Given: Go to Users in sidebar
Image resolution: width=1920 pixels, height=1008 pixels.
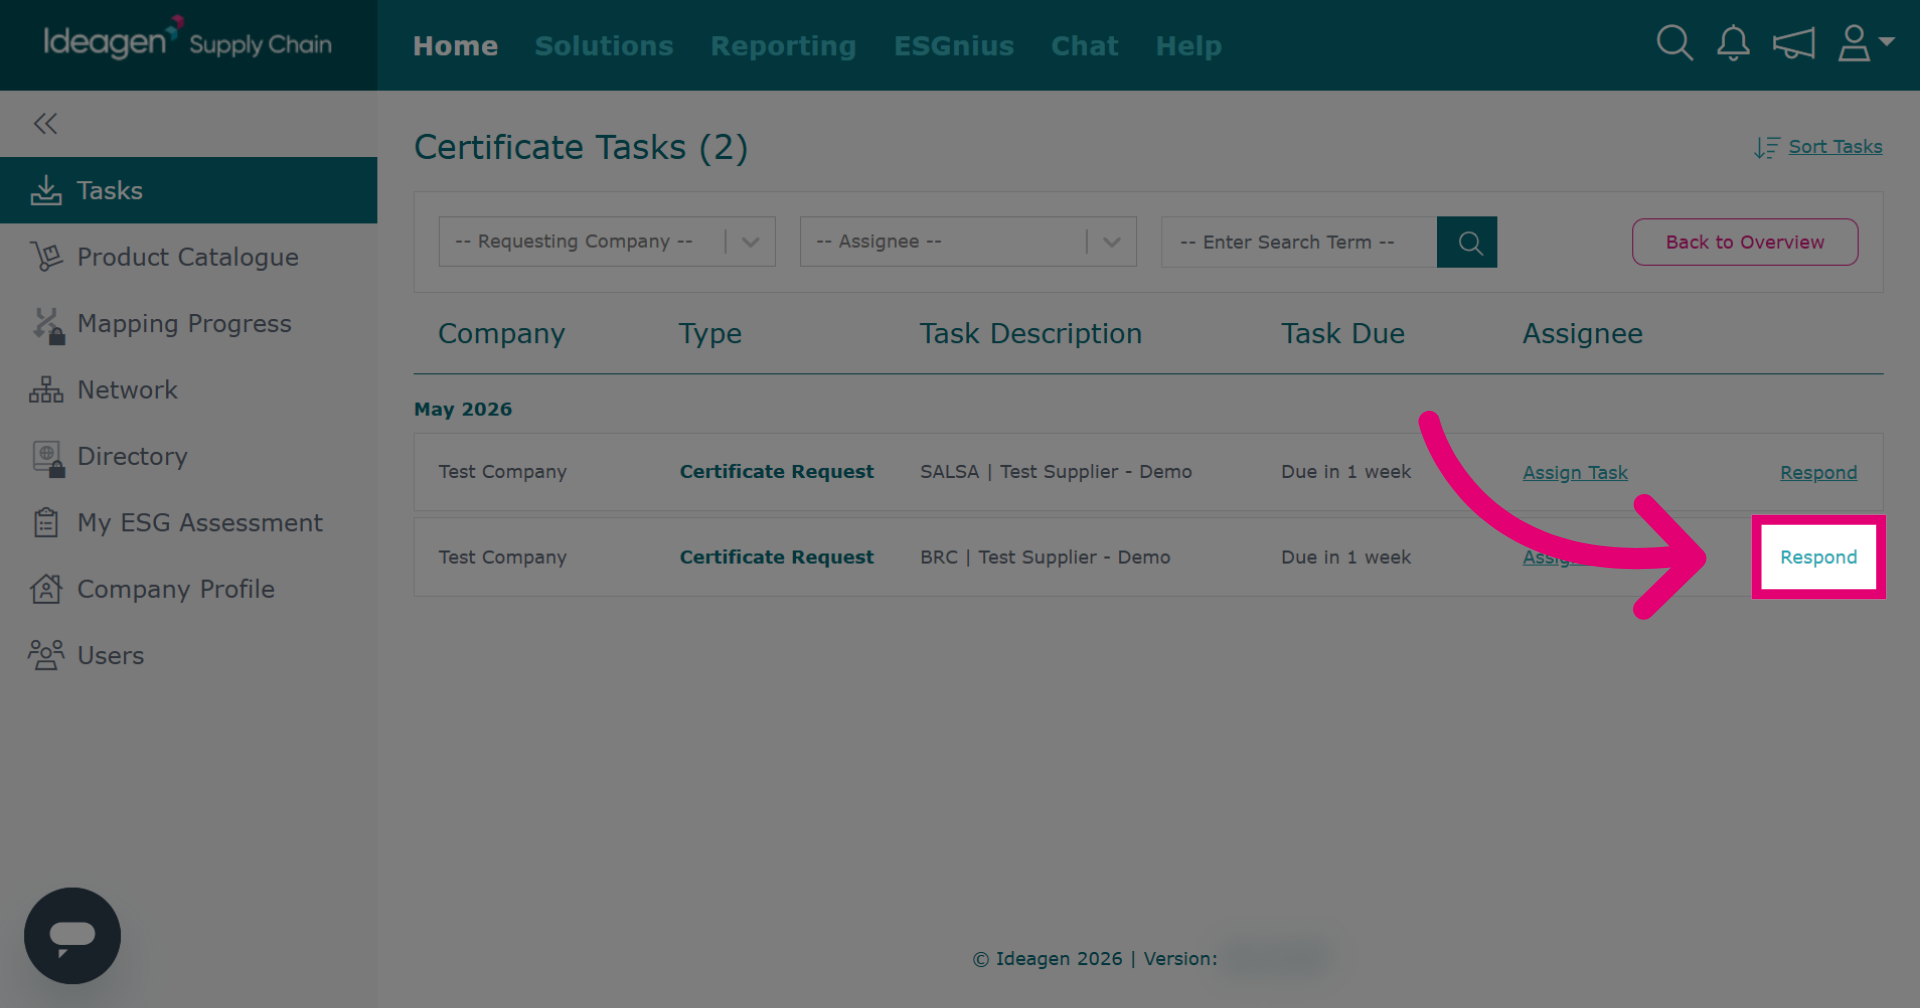Looking at the screenshot, I should [189, 655].
